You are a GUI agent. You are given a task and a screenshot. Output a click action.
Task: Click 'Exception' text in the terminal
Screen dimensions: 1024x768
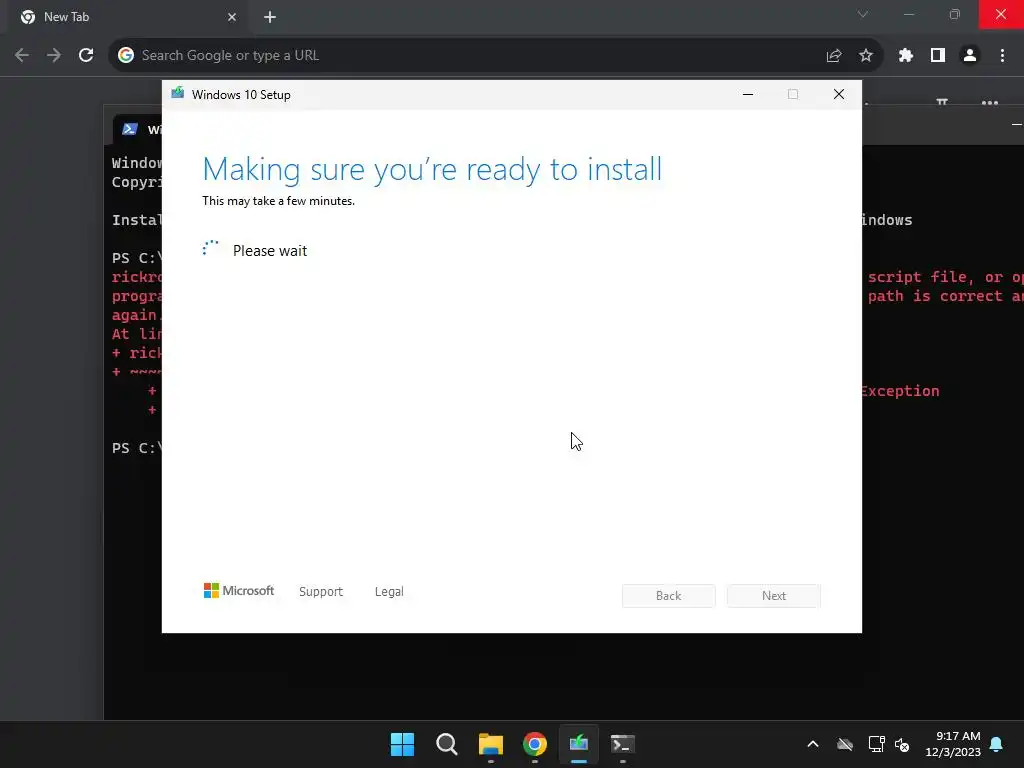(x=901, y=391)
